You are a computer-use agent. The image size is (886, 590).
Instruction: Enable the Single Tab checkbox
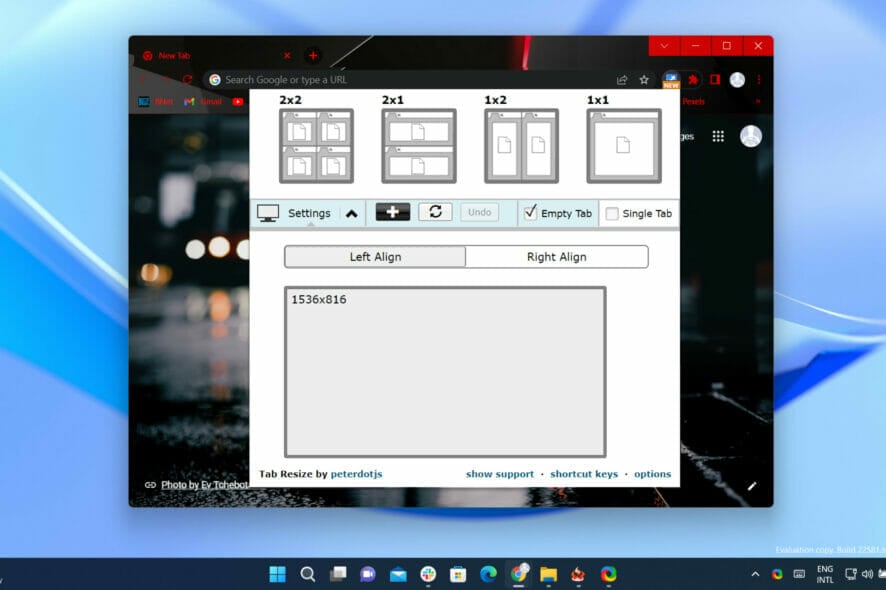point(612,213)
